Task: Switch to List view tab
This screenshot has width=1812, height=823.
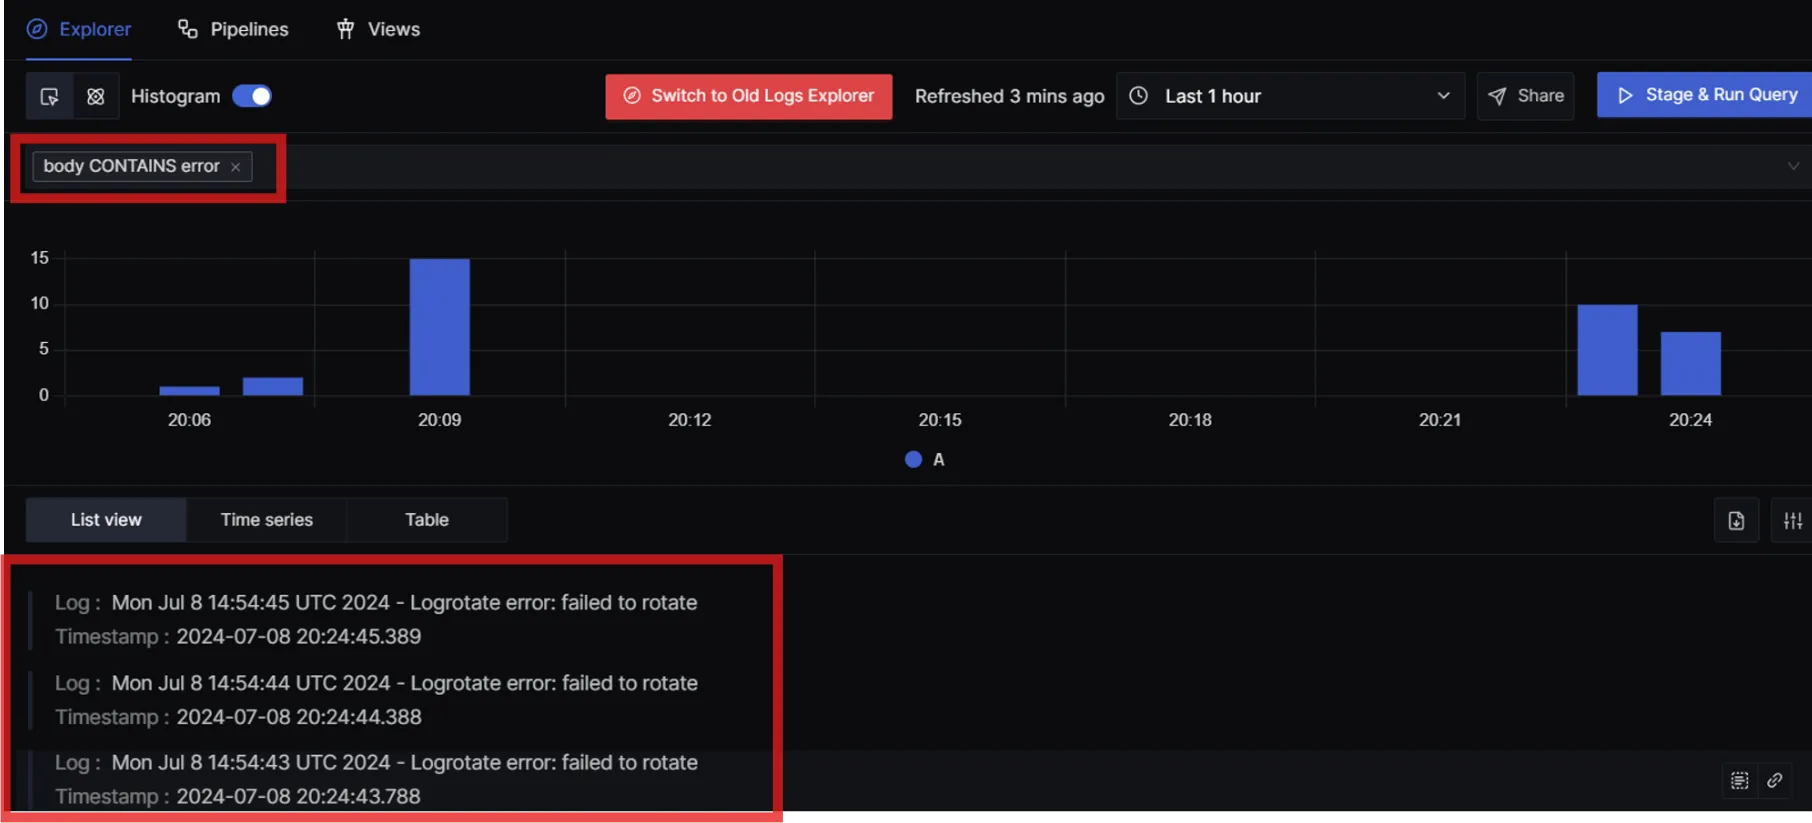Action: [106, 520]
